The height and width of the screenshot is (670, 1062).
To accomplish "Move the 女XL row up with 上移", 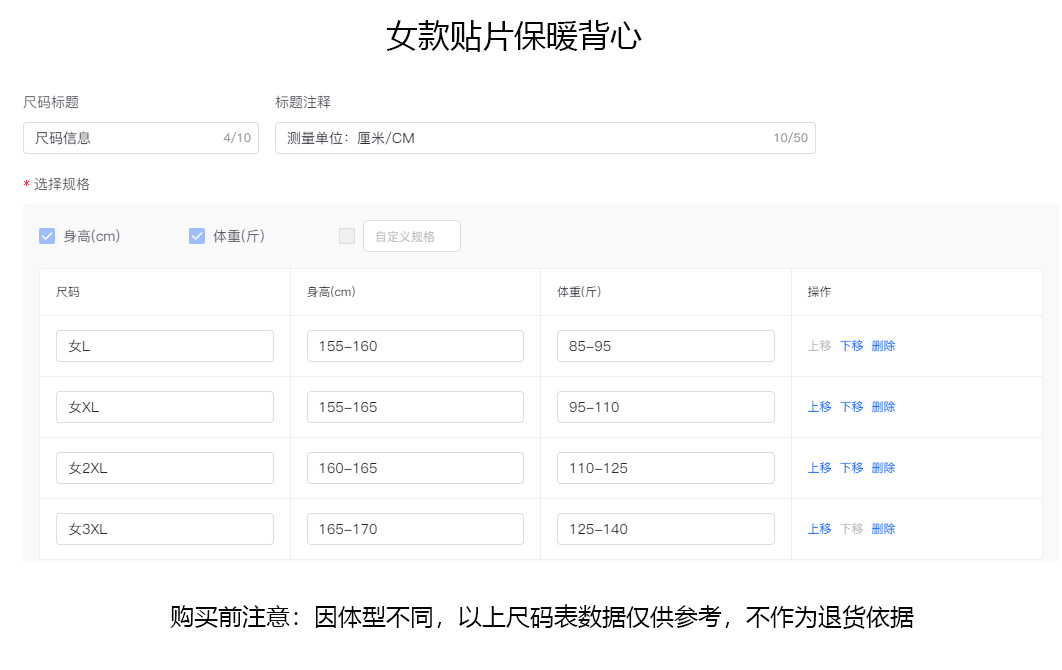I will pyautogui.click(x=819, y=406).
